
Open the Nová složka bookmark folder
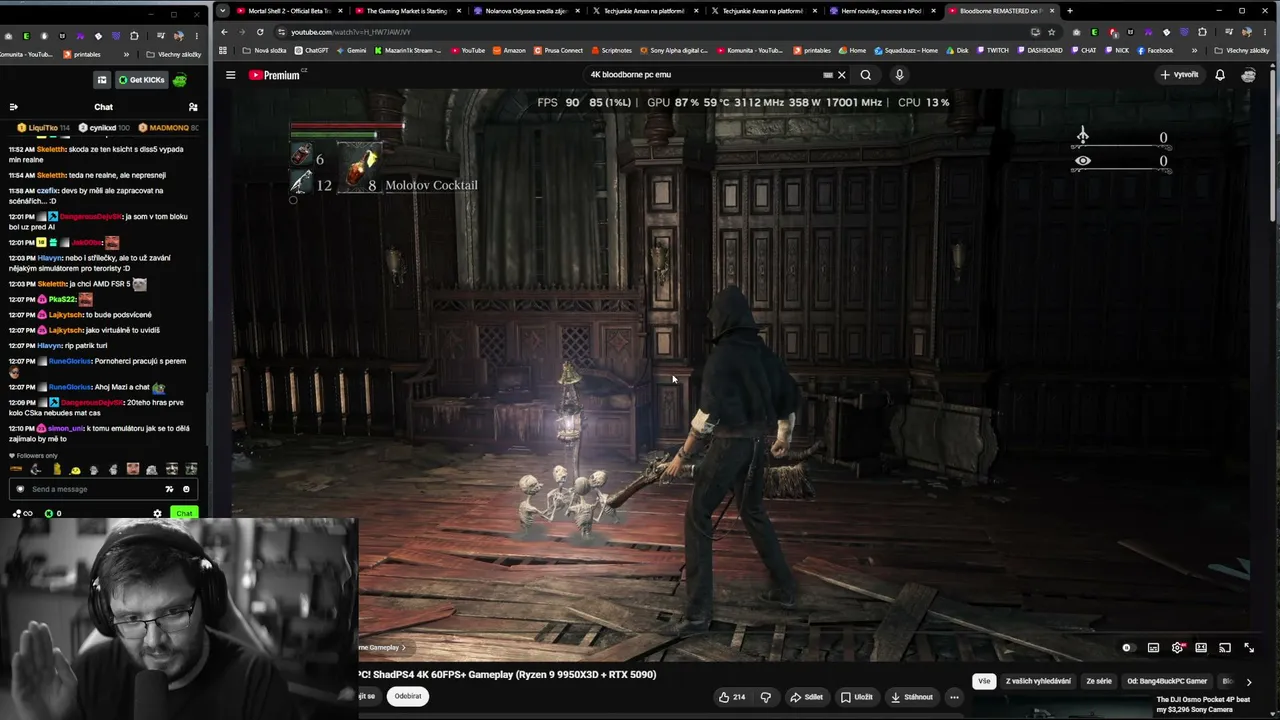coord(265,50)
